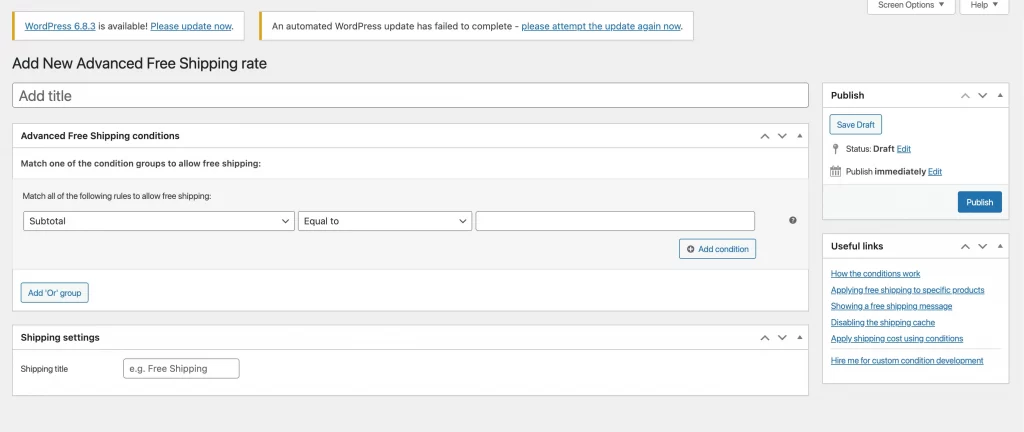The height and width of the screenshot is (432, 1024).
Task: Move Shipping settings panel up
Action: click(x=765, y=338)
